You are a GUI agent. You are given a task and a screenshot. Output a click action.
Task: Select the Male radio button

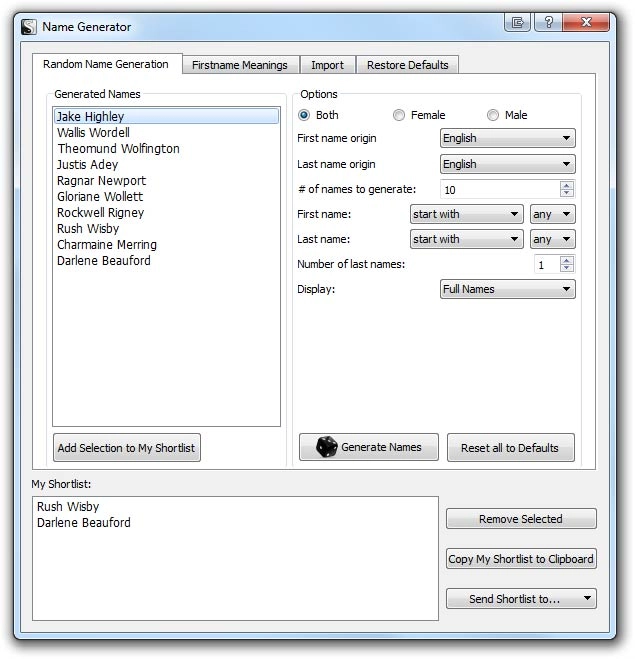[x=493, y=115]
